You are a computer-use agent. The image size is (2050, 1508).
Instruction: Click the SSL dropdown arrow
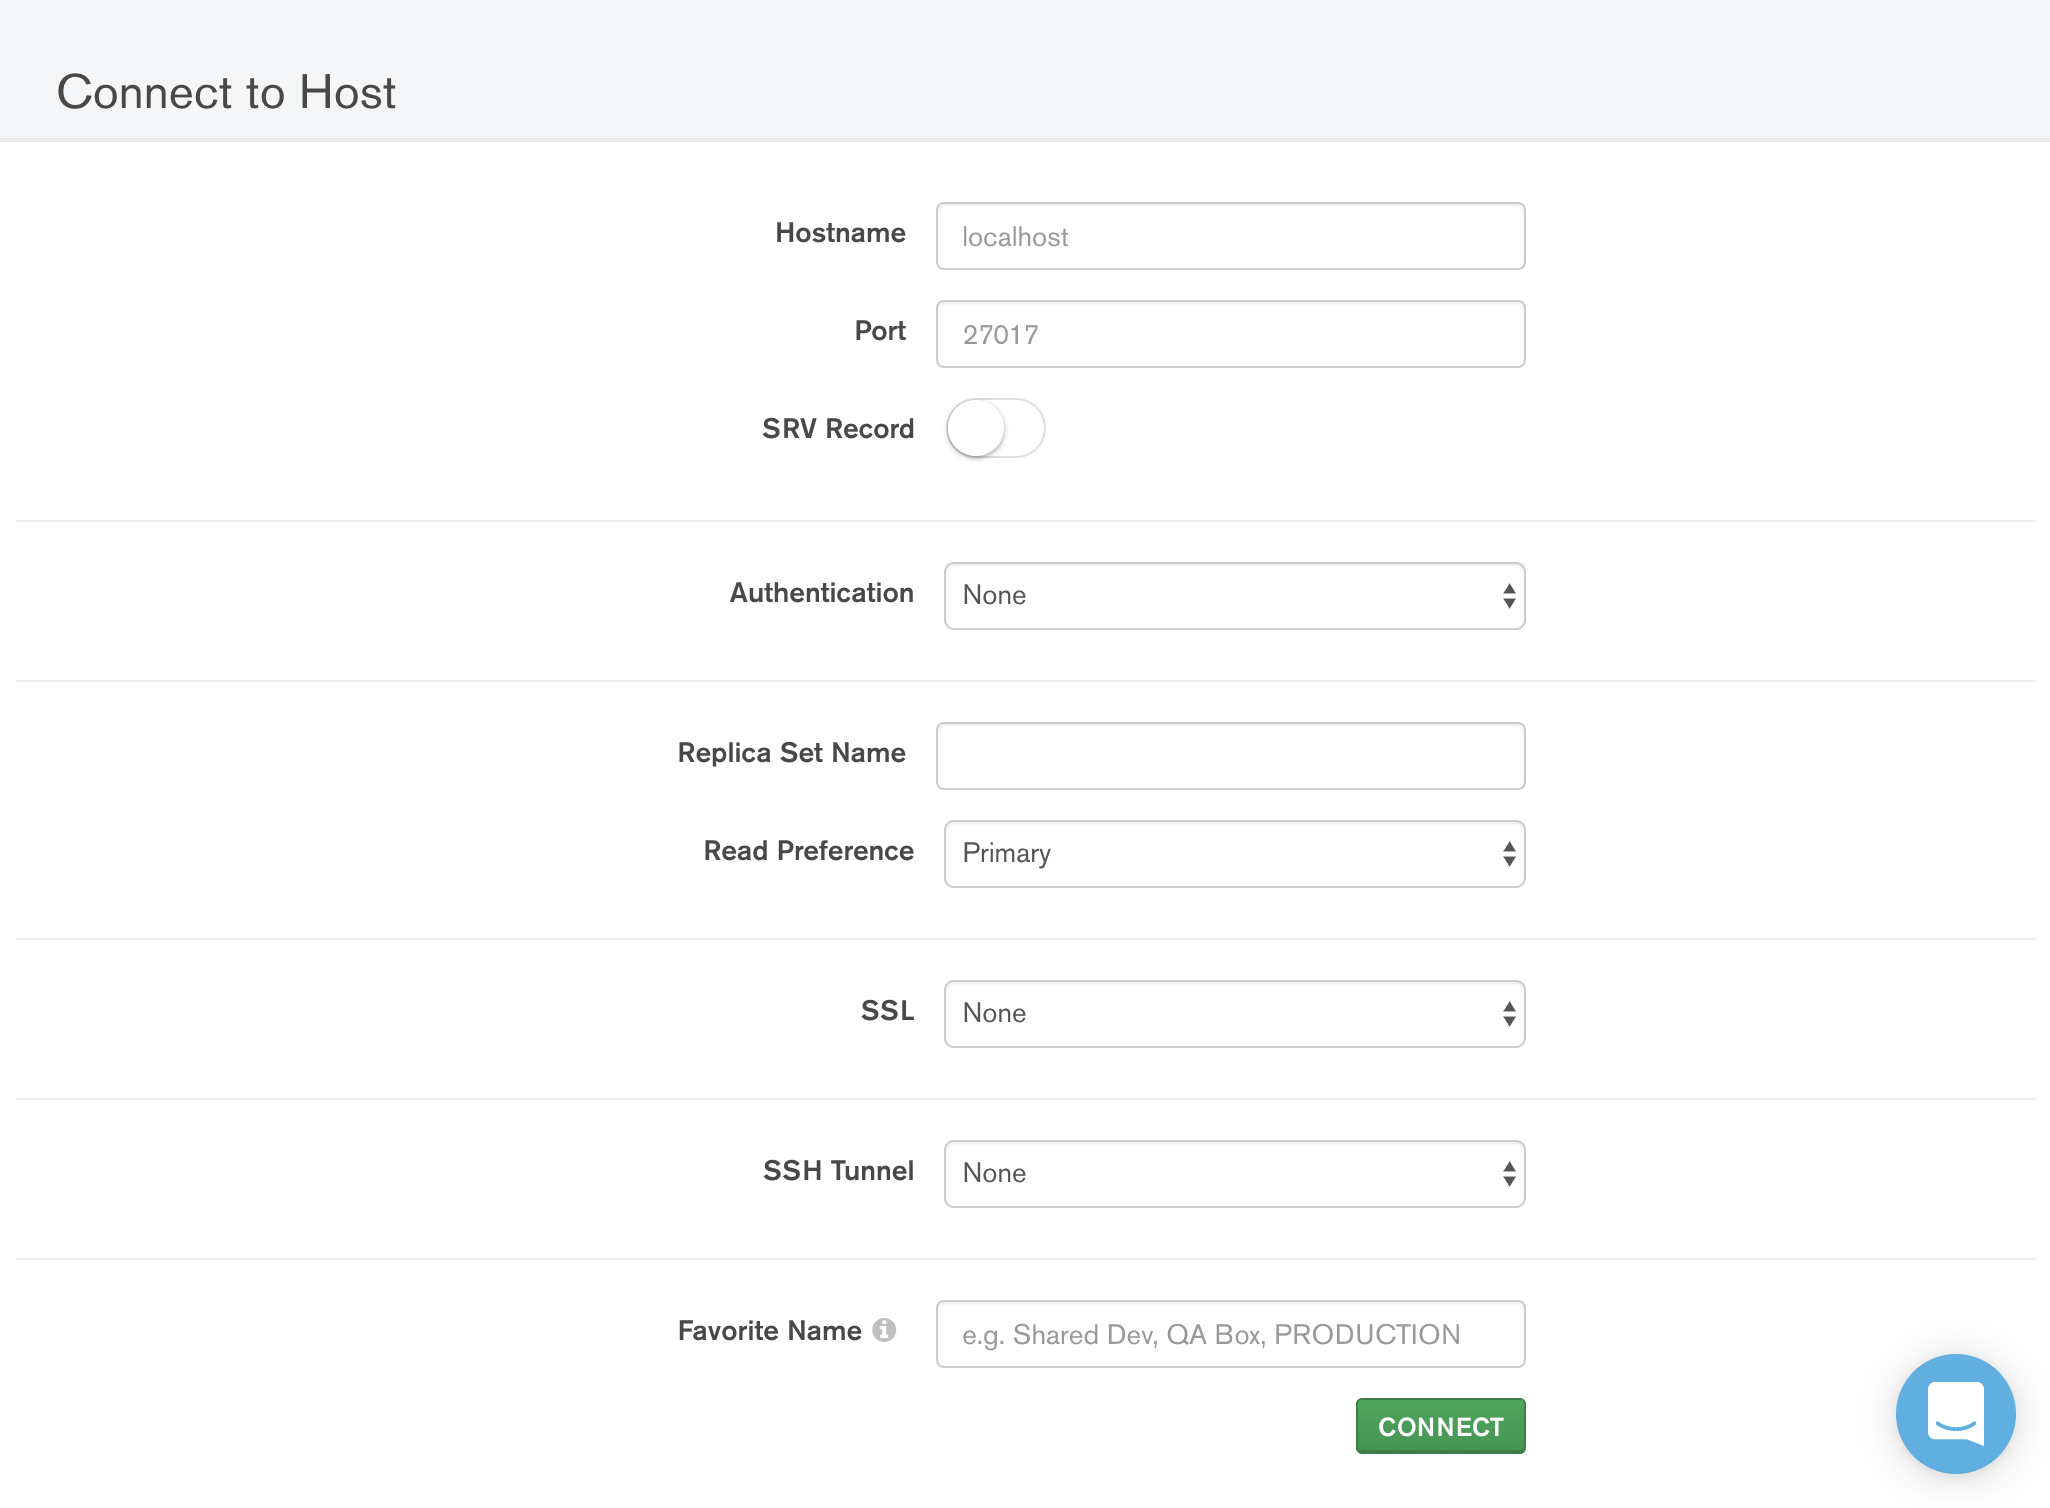[1507, 1013]
